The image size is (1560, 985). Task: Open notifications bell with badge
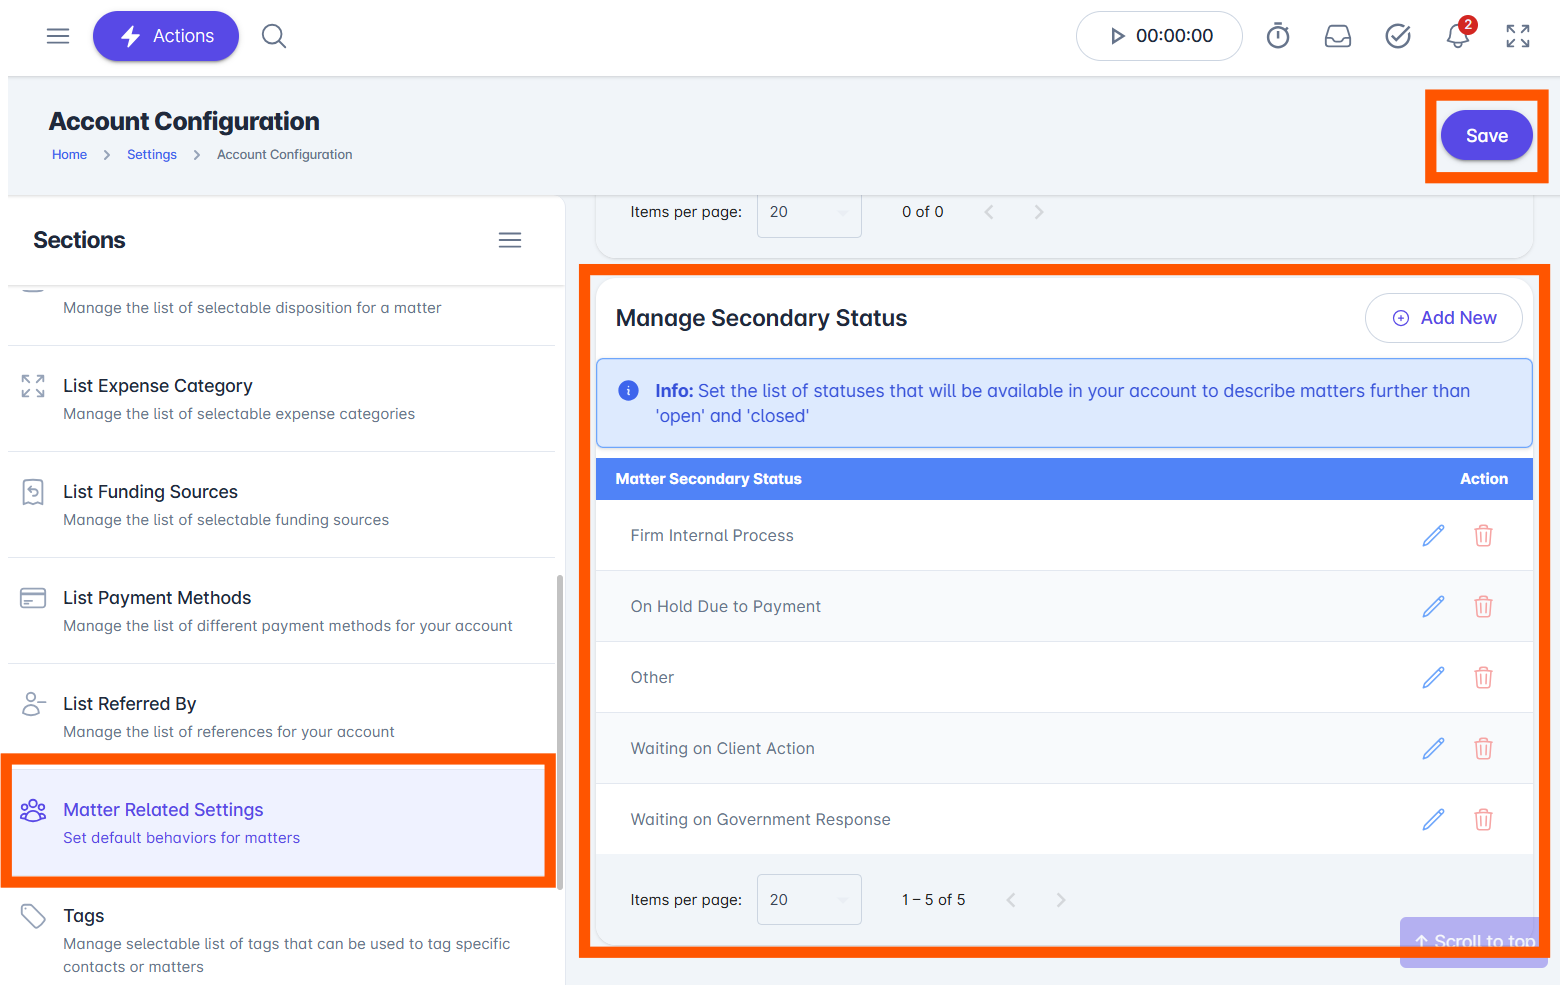1459,35
